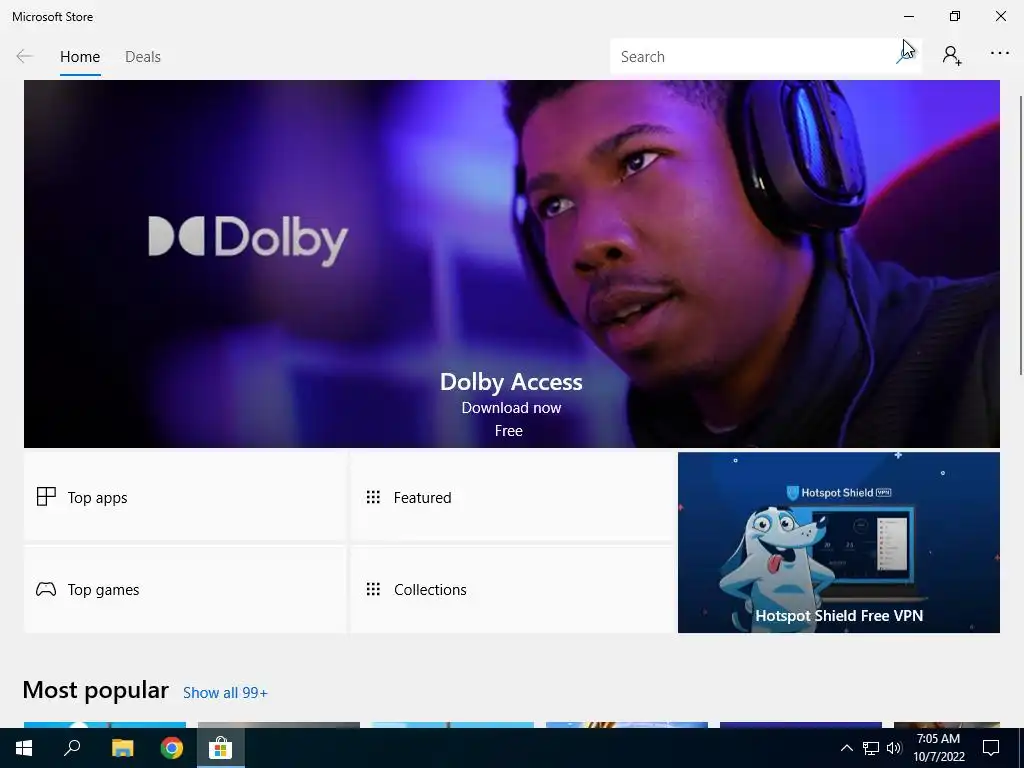Image resolution: width=1024 pixels, height=768 pixels.
Task: Open notification center icon
Action: (x=991, y=748)
